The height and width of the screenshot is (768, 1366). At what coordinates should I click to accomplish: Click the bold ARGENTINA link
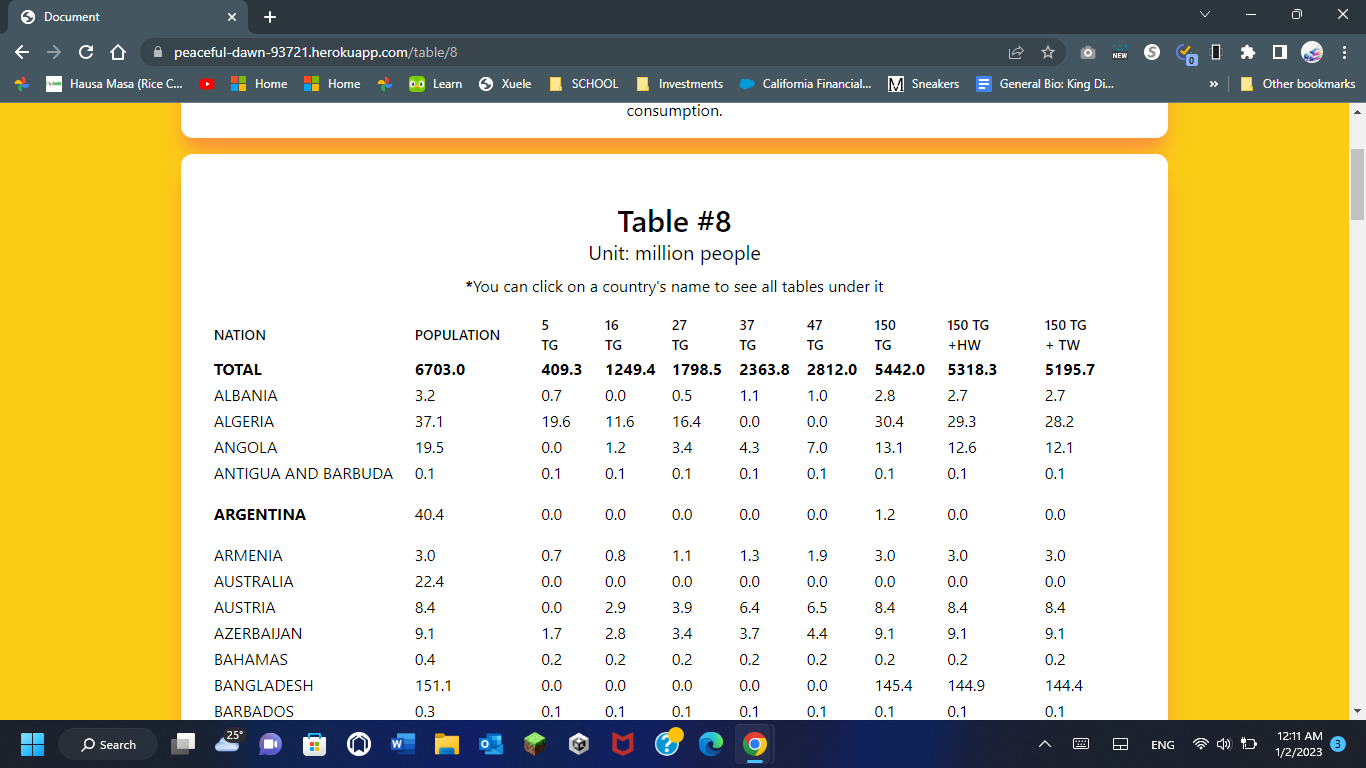pos(260,515)
